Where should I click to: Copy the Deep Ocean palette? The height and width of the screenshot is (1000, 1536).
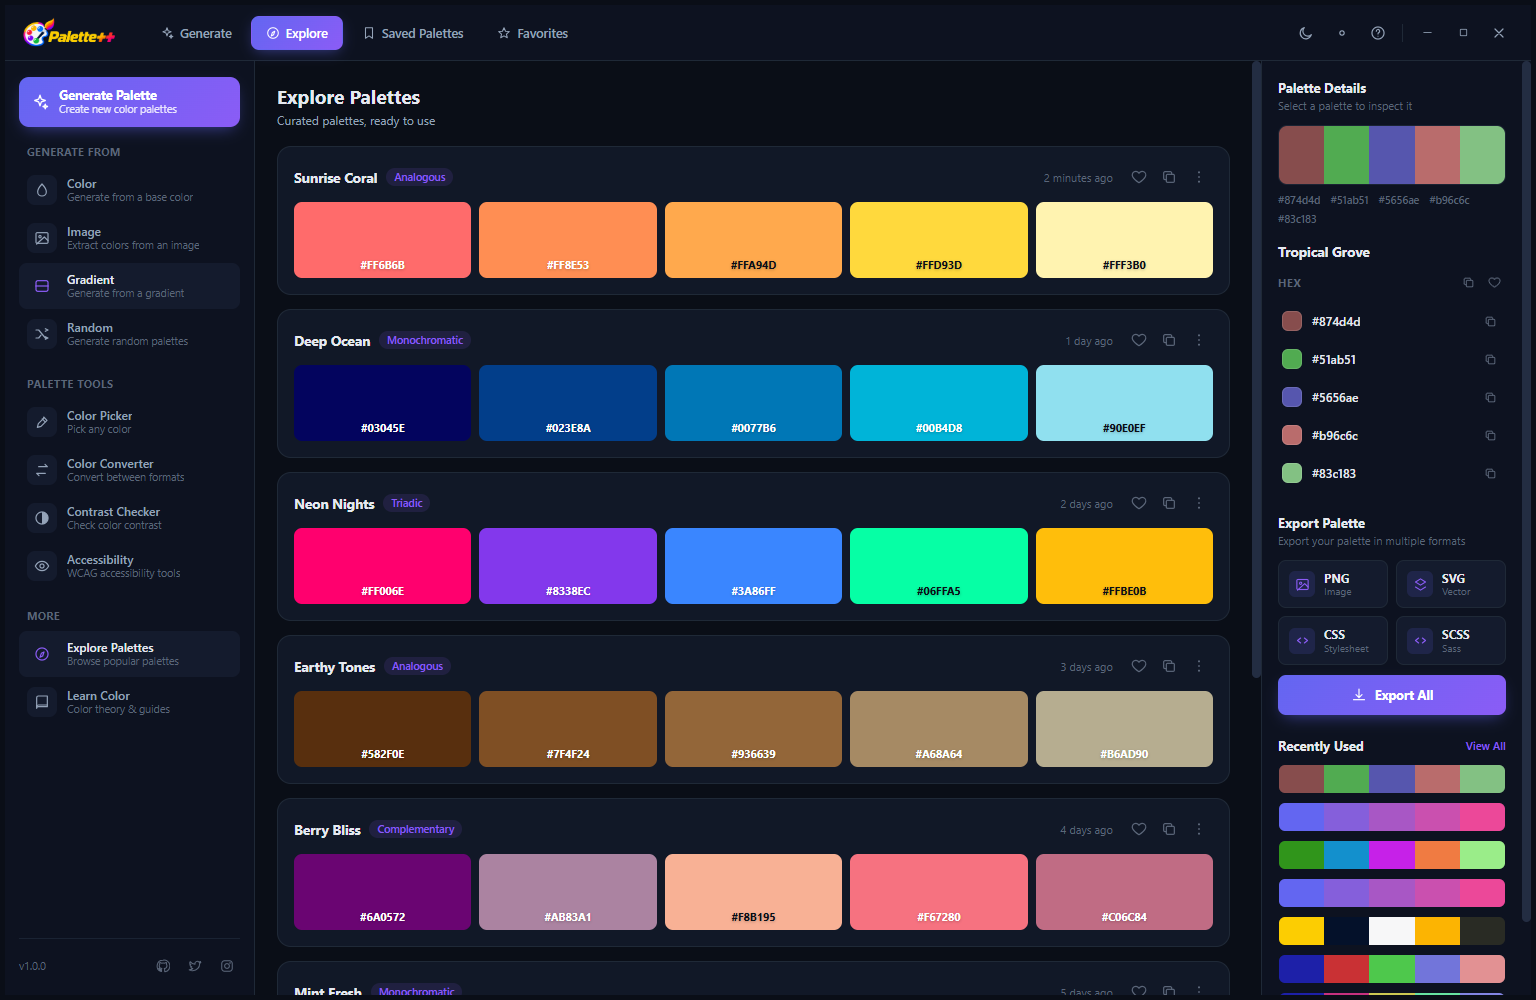pos(1169,340)
